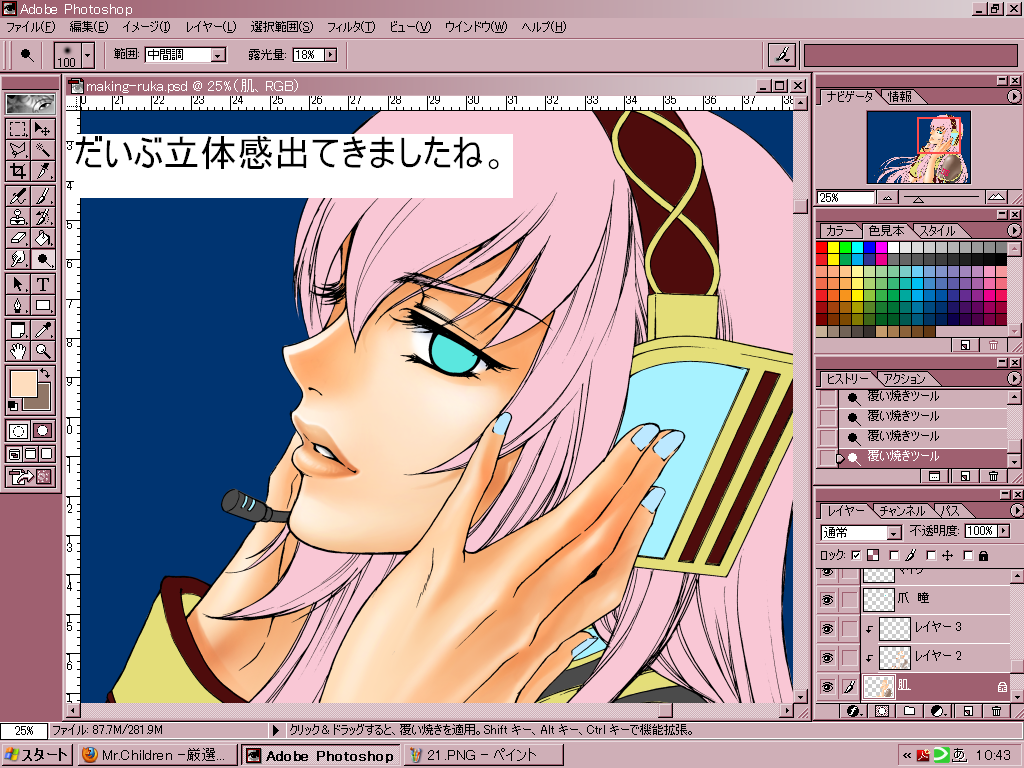
Task: Select the Zoom tool
Action: [42, 351]
